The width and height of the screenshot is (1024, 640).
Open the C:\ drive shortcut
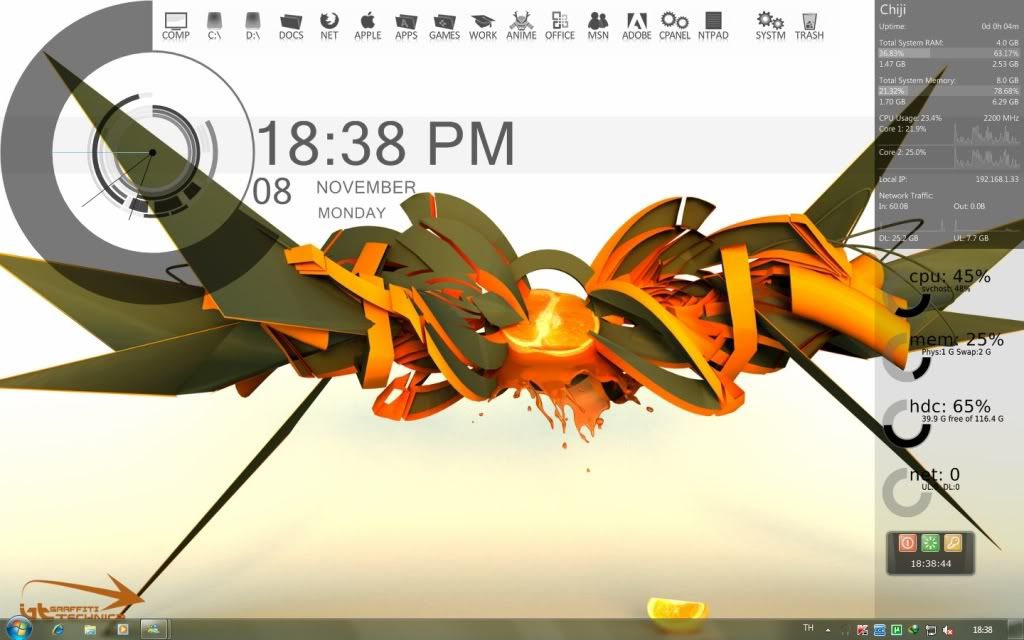214,26
